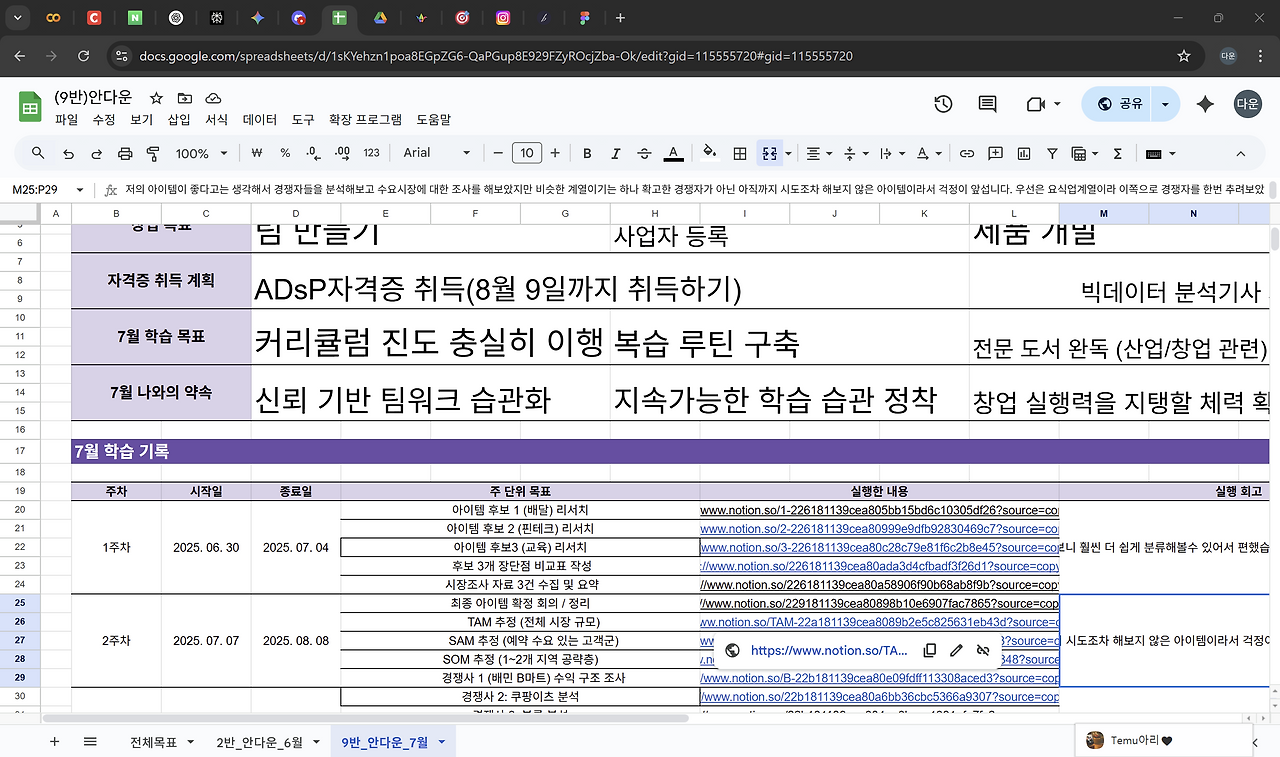The width and height of the screenshot is (1280, 757).
Task: Toggle bold formatting
Action: pyautogui.click(x=587, y=153)
